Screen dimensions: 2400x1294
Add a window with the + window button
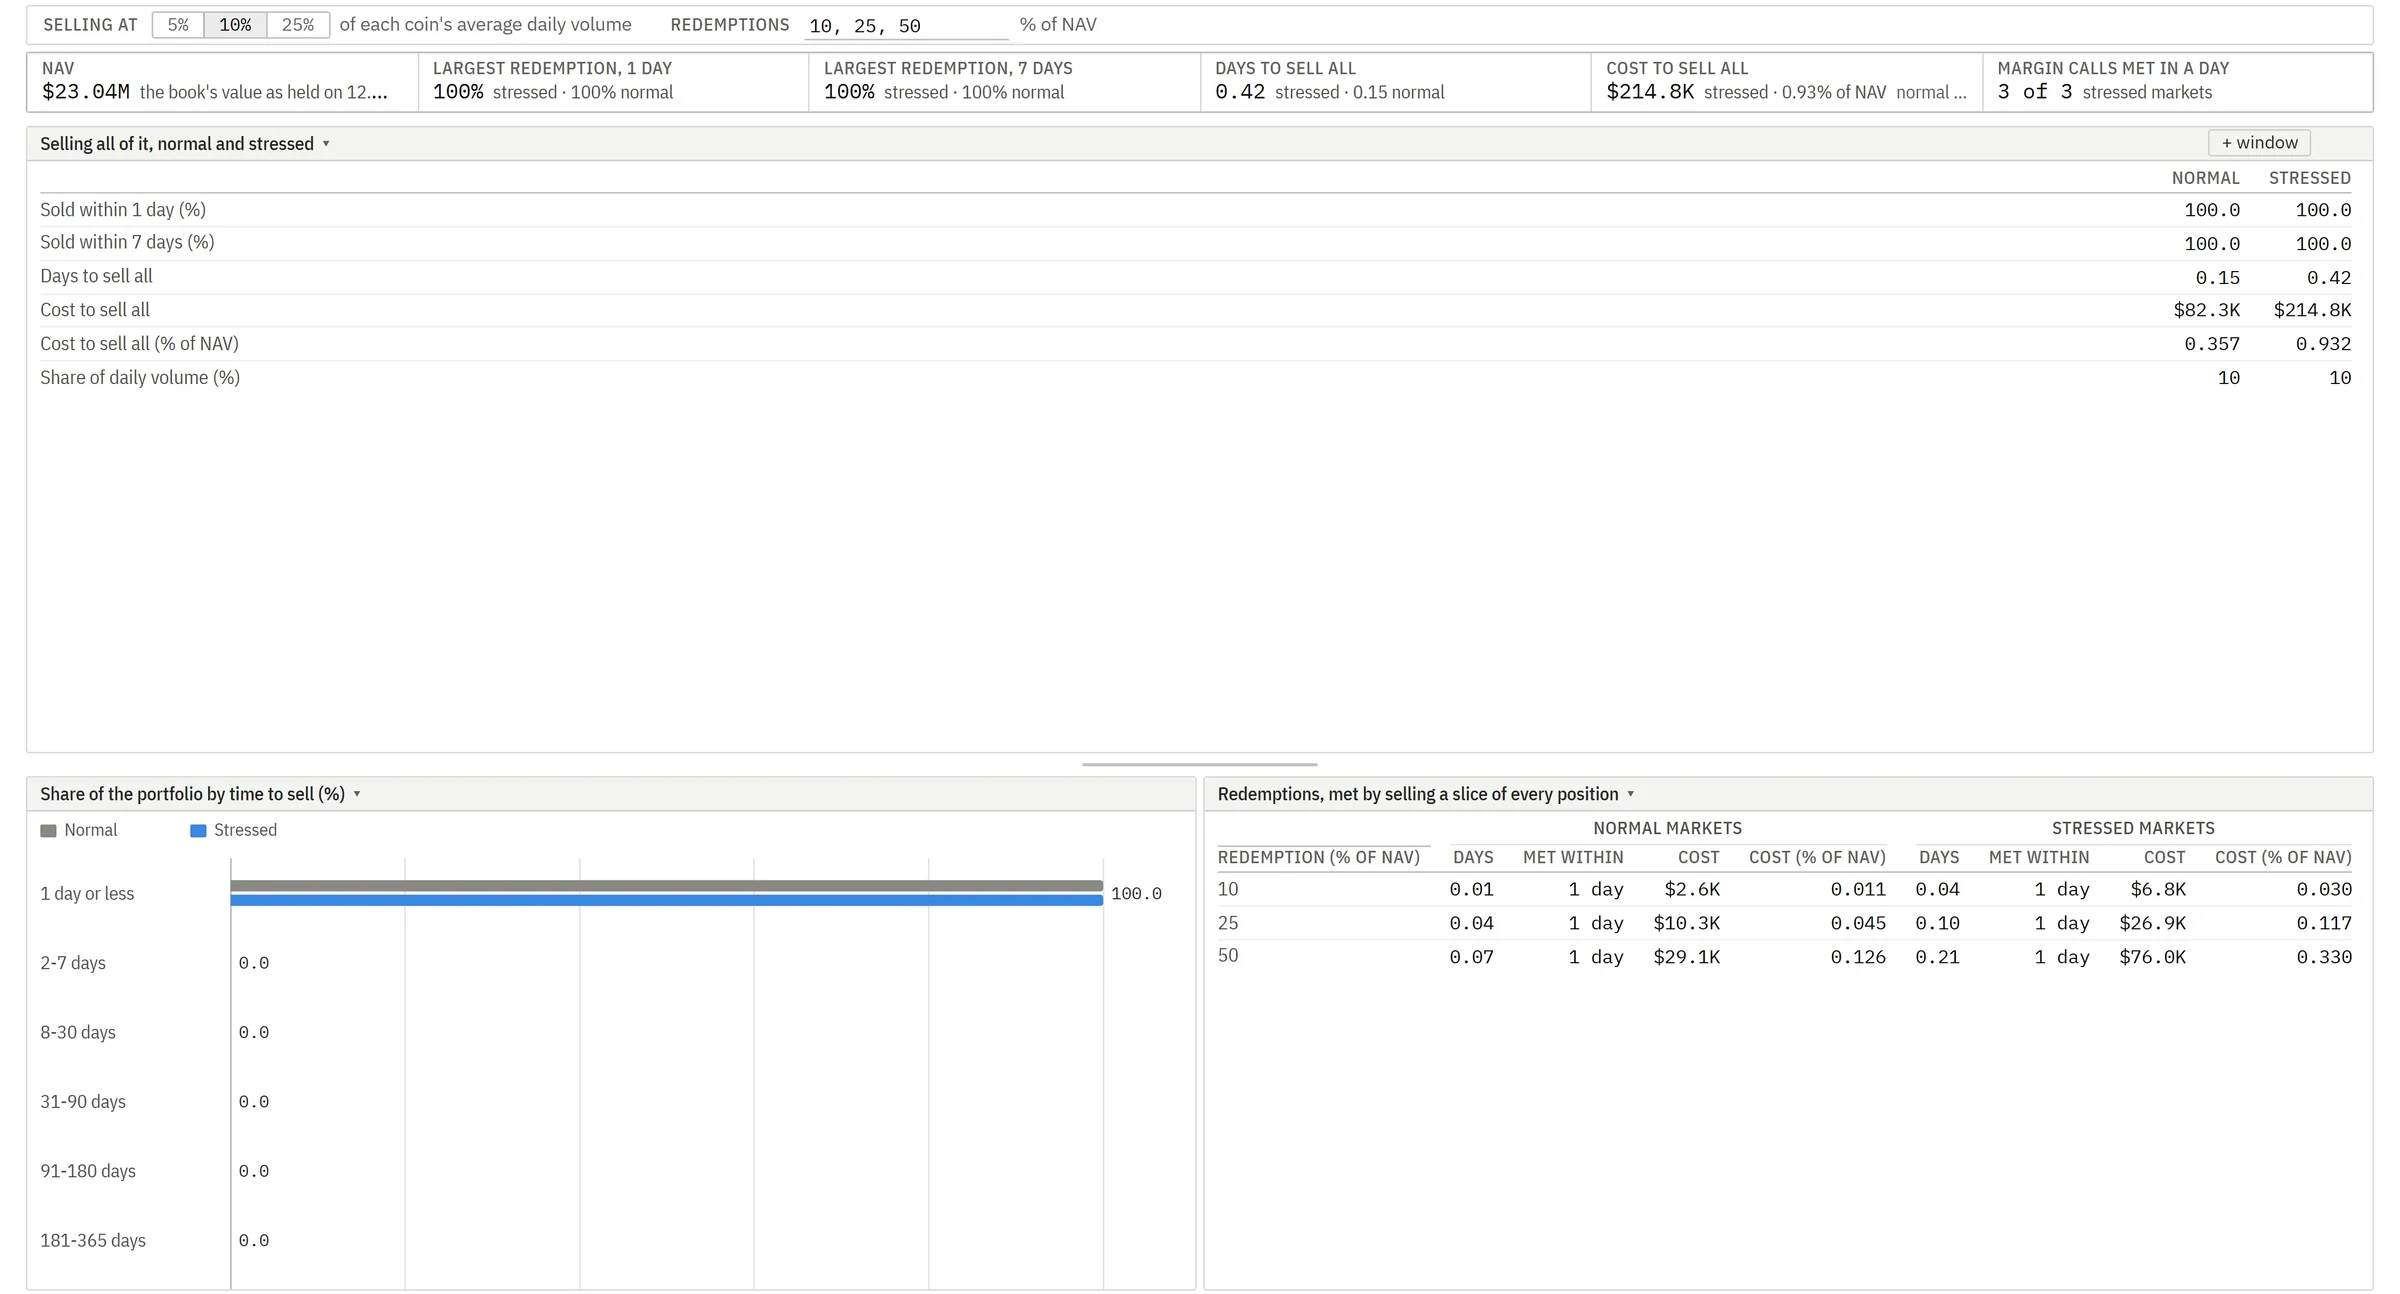2259,143
